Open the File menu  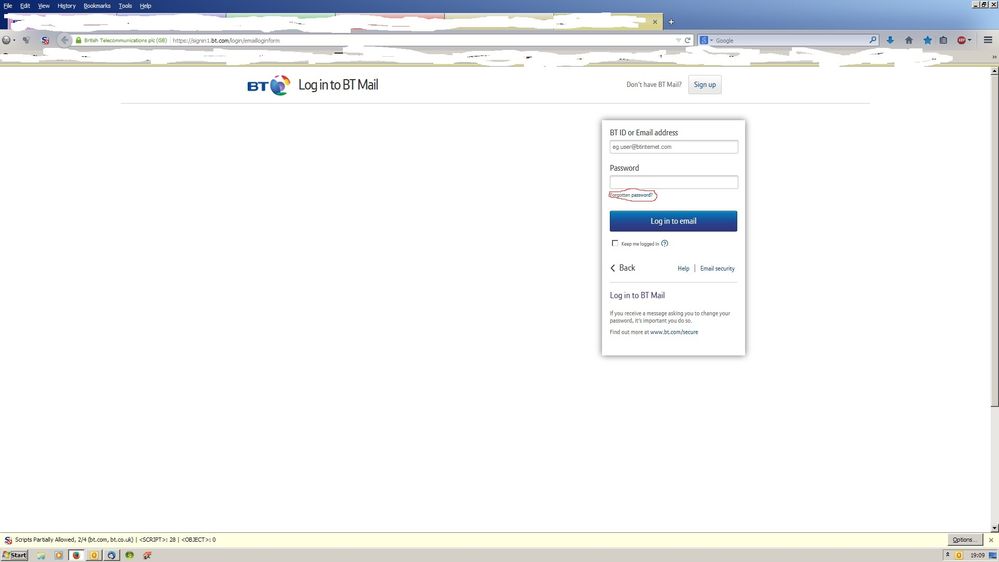click(8, 6)
